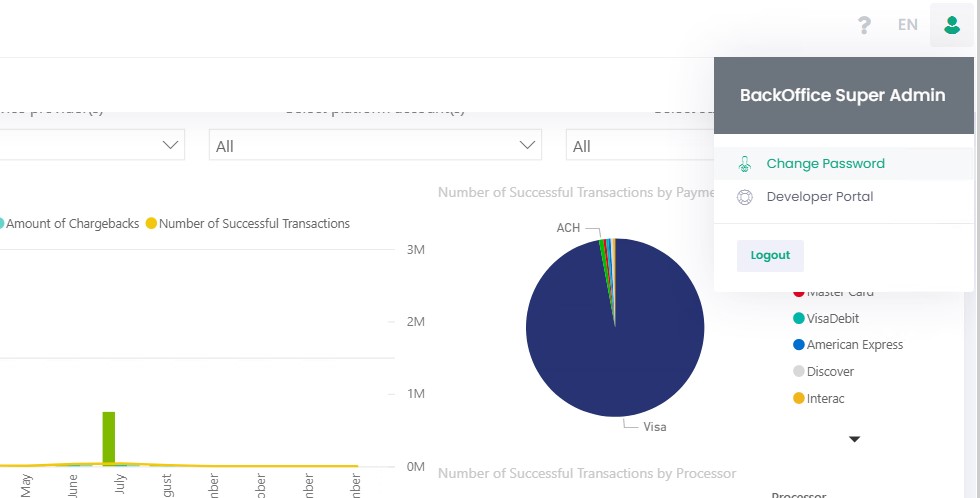Toggle the VisaDebit legend entry
The image size is (980, 498).
tap(832, 319)
